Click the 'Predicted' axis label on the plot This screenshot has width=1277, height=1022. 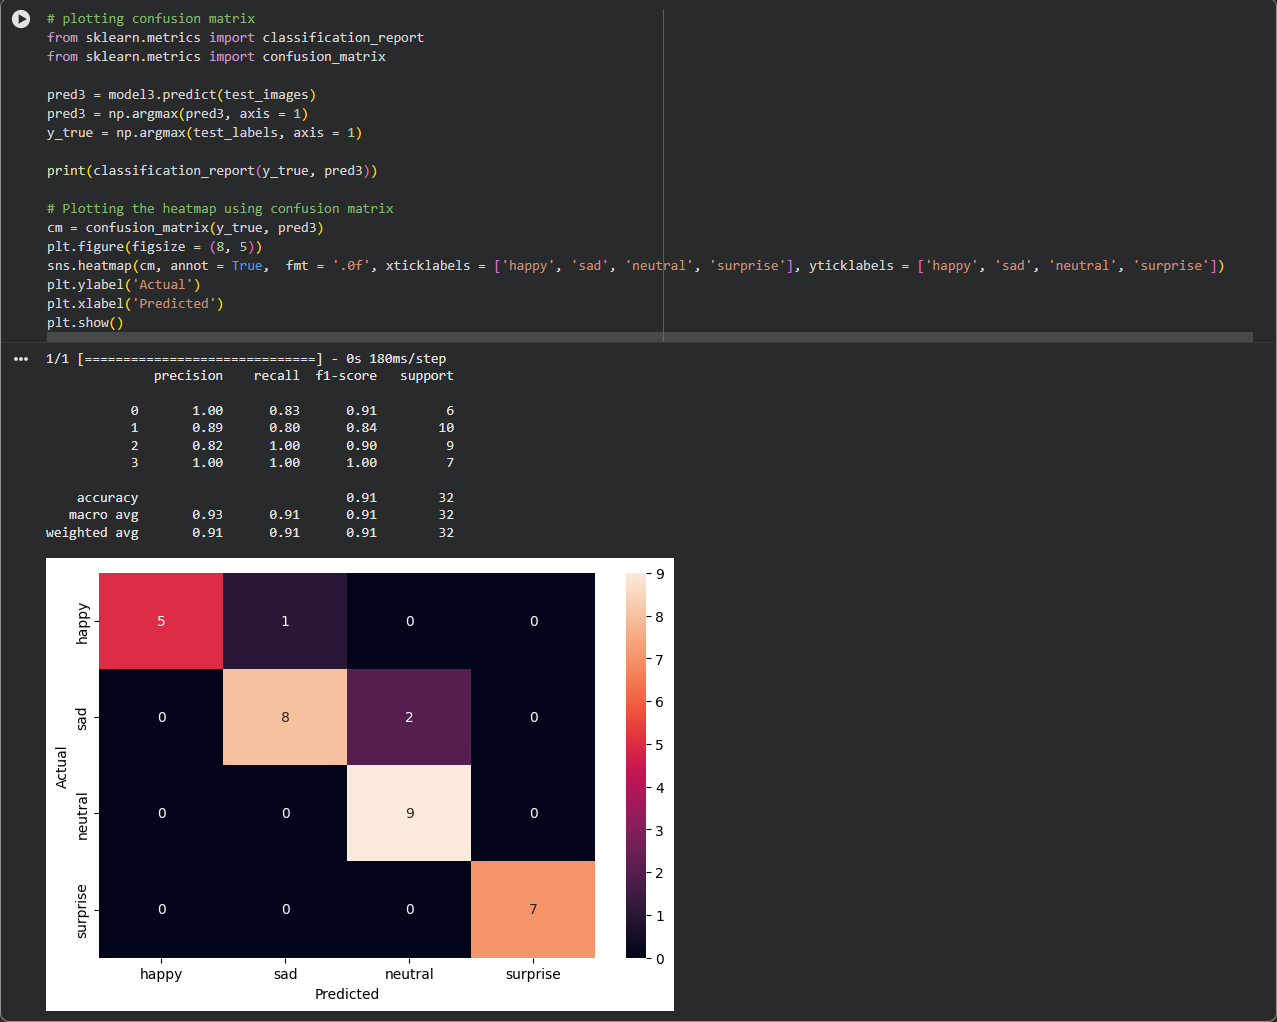[347, 994]
